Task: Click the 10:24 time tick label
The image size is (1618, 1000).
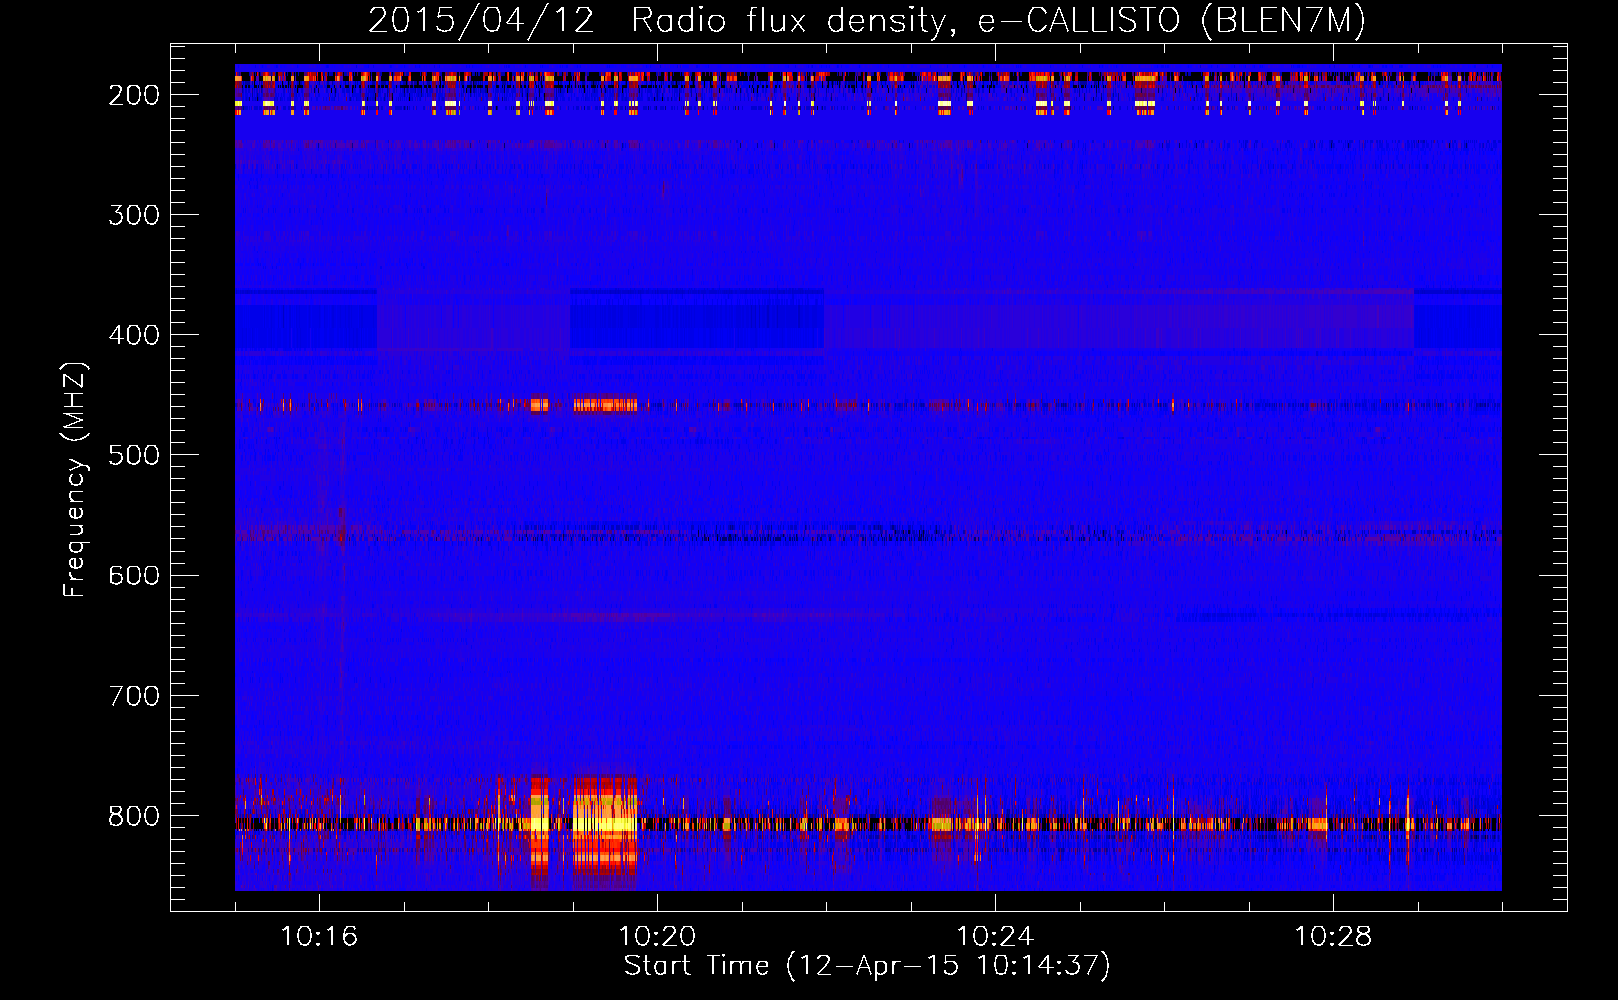Action: (995, 936)
